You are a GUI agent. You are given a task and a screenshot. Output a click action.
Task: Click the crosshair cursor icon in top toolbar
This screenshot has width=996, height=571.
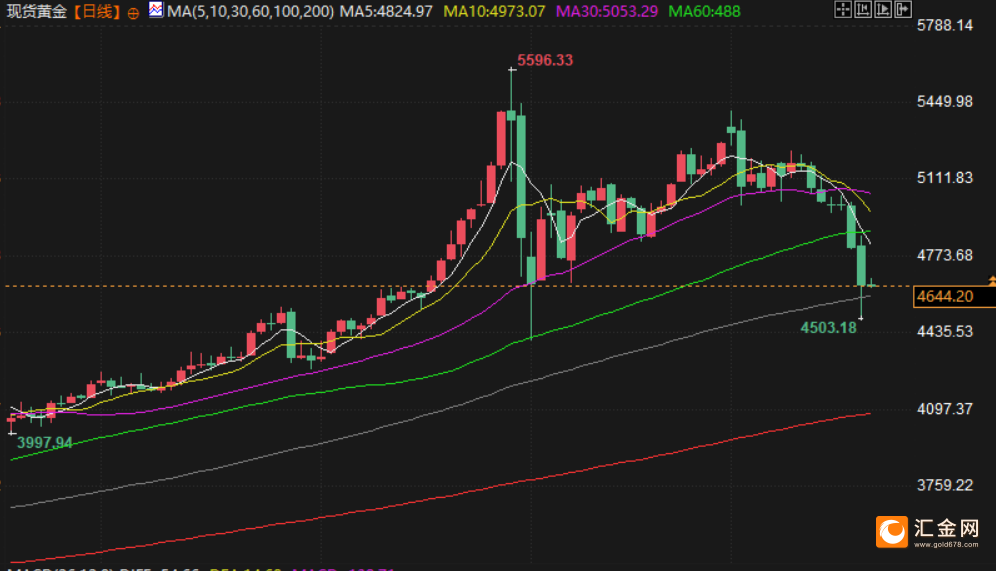[842, 10]
